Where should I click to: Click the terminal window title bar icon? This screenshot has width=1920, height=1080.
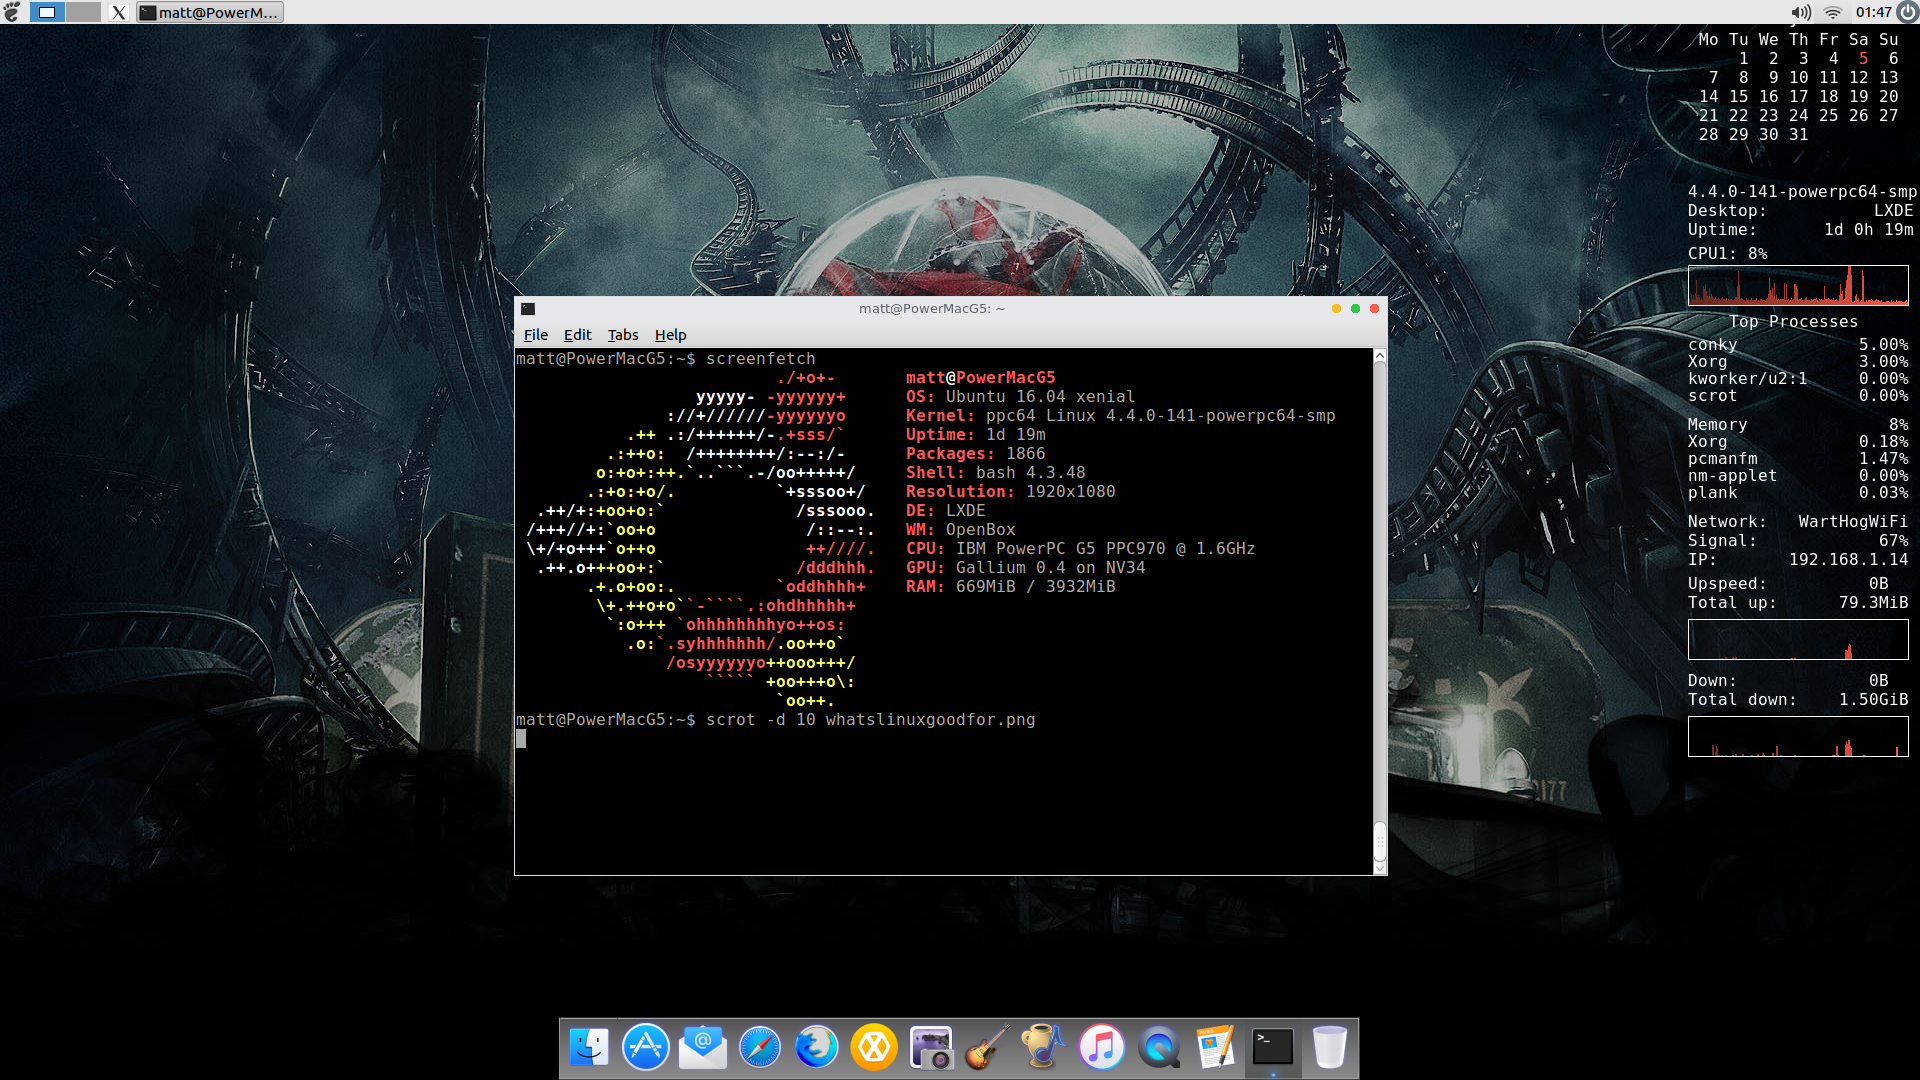[x=528, y=309]
